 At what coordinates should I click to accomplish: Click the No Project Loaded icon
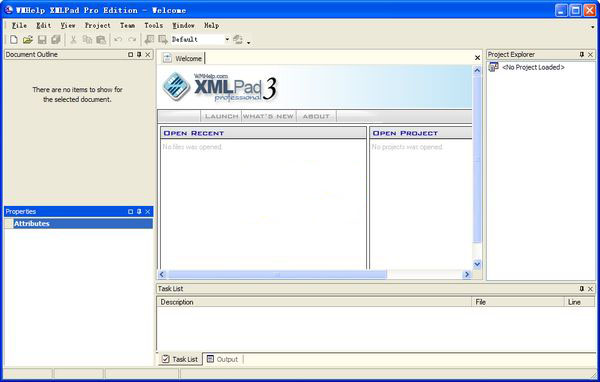[494, 67]
